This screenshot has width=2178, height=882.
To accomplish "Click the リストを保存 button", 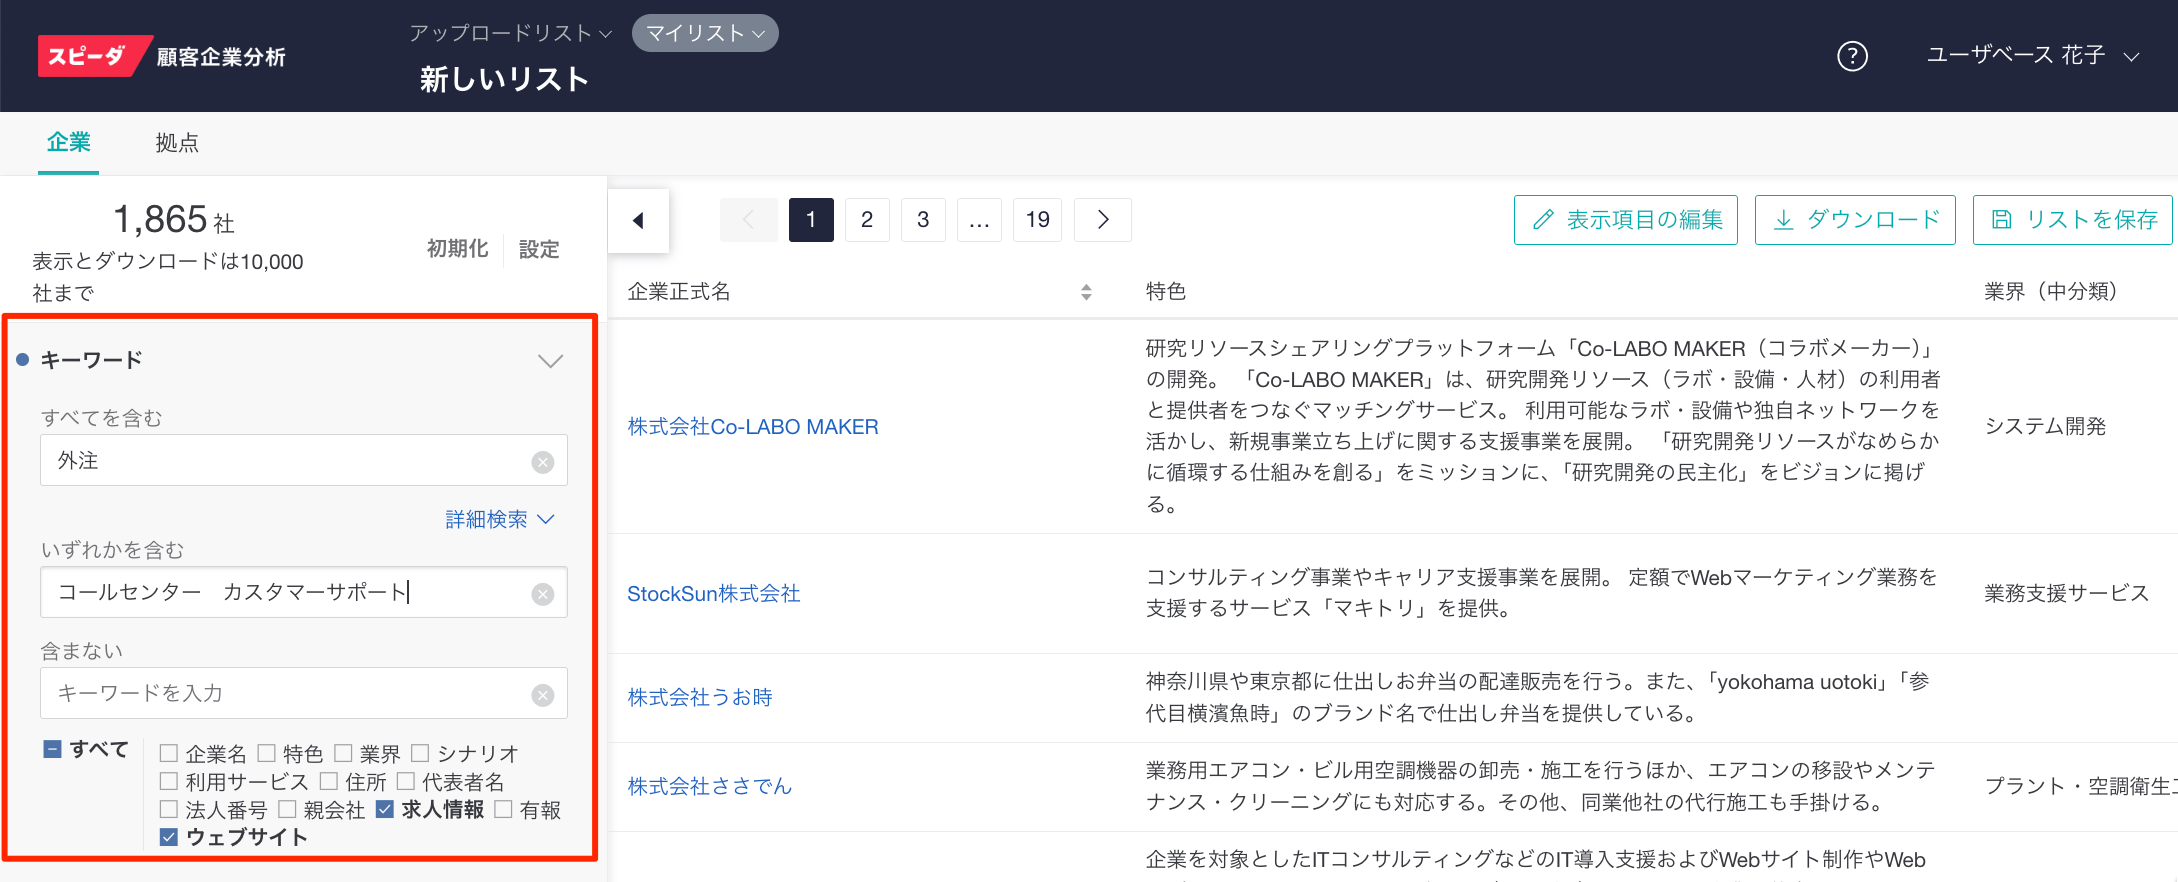I will (2072, 220).
